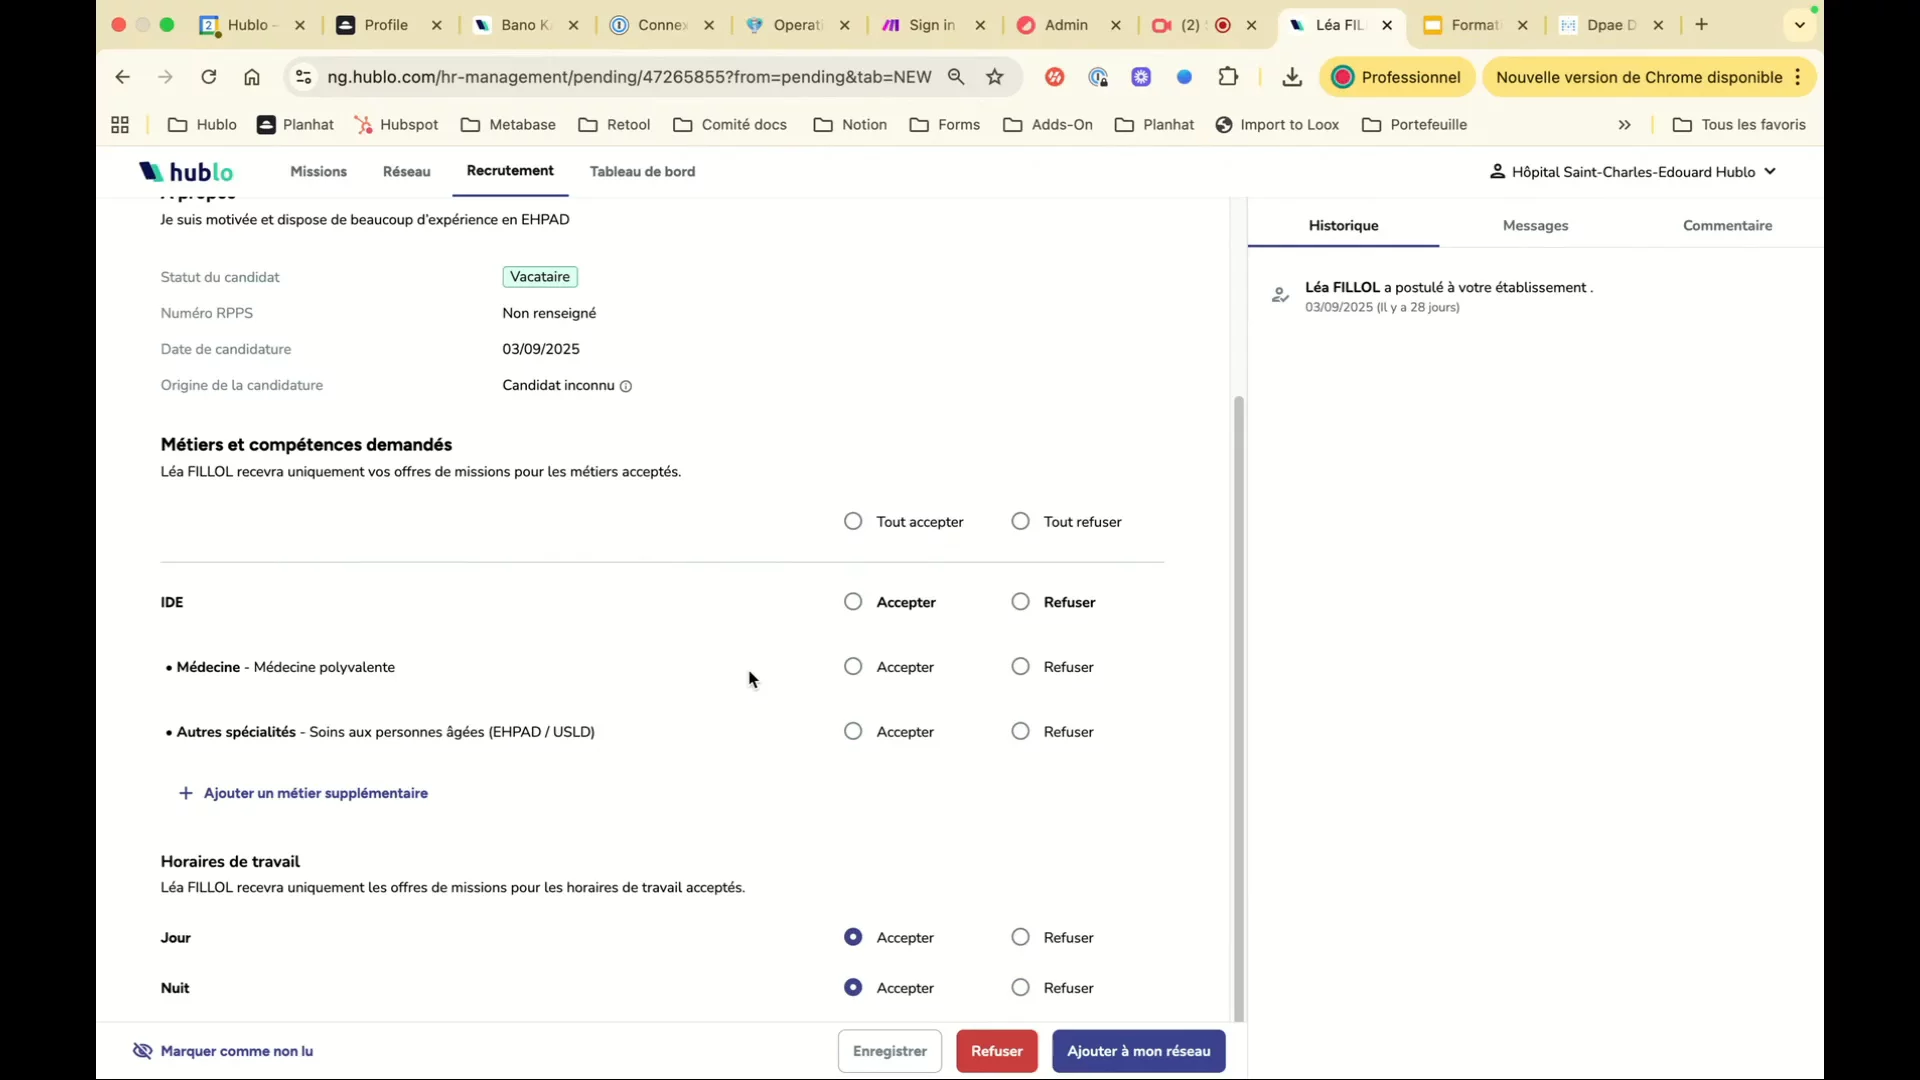Expand the Hôpital Saint-Charles-Edouard Hublo dropdown
Image resolution: width=1920 pixels, height=1080 pixels.
[1770, 172]
